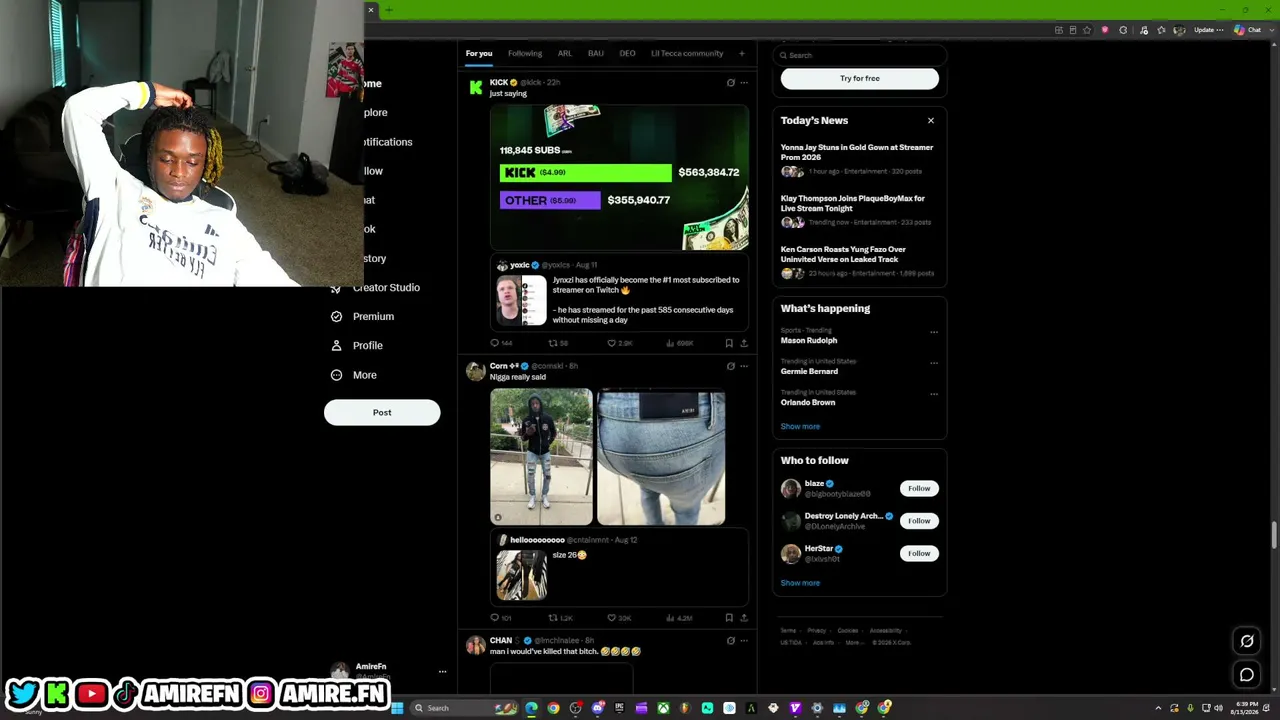Open the Premium sidebar icon
Image resolution: width=1280 pixels, height=720 pixels.
(x=337, y=316)
